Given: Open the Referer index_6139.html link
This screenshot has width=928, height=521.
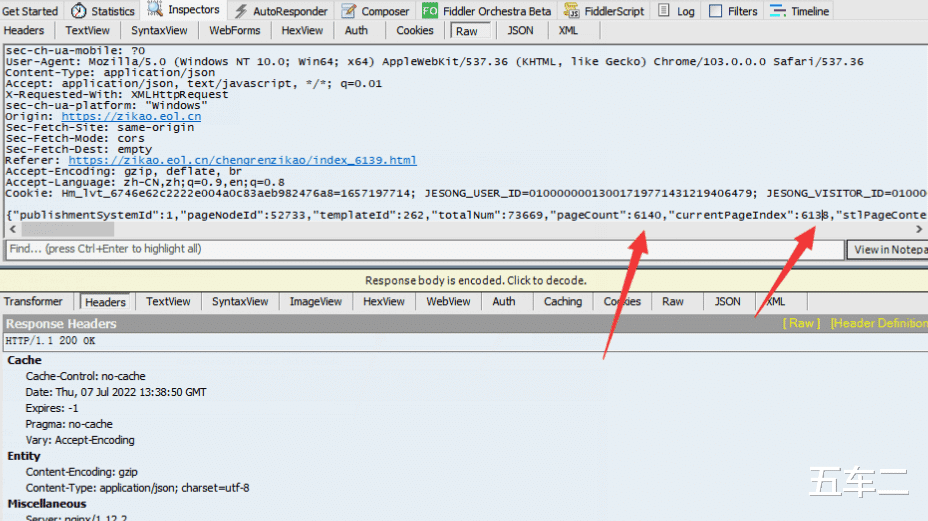Looking at the screenshot, I should [x=242, y=160].
